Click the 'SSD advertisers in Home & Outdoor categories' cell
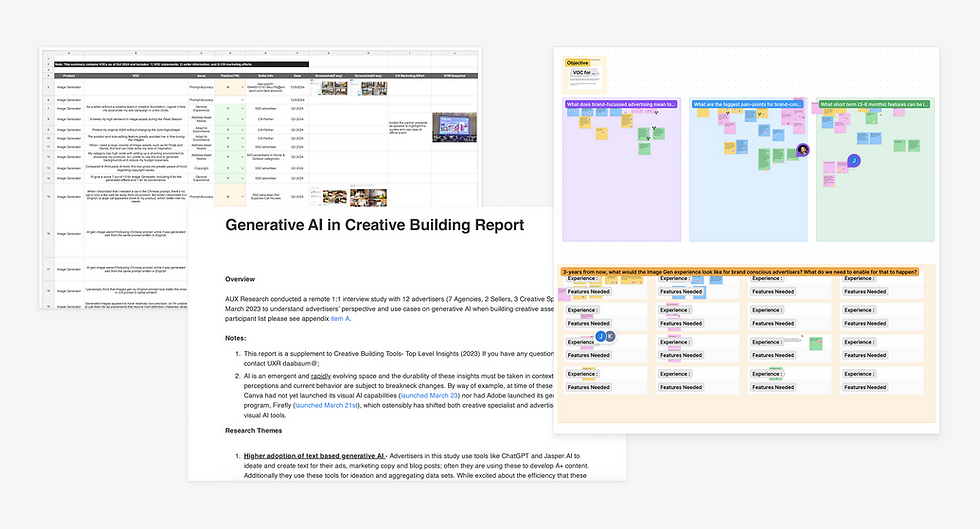 pyautogui.click(x=266, y=157)
